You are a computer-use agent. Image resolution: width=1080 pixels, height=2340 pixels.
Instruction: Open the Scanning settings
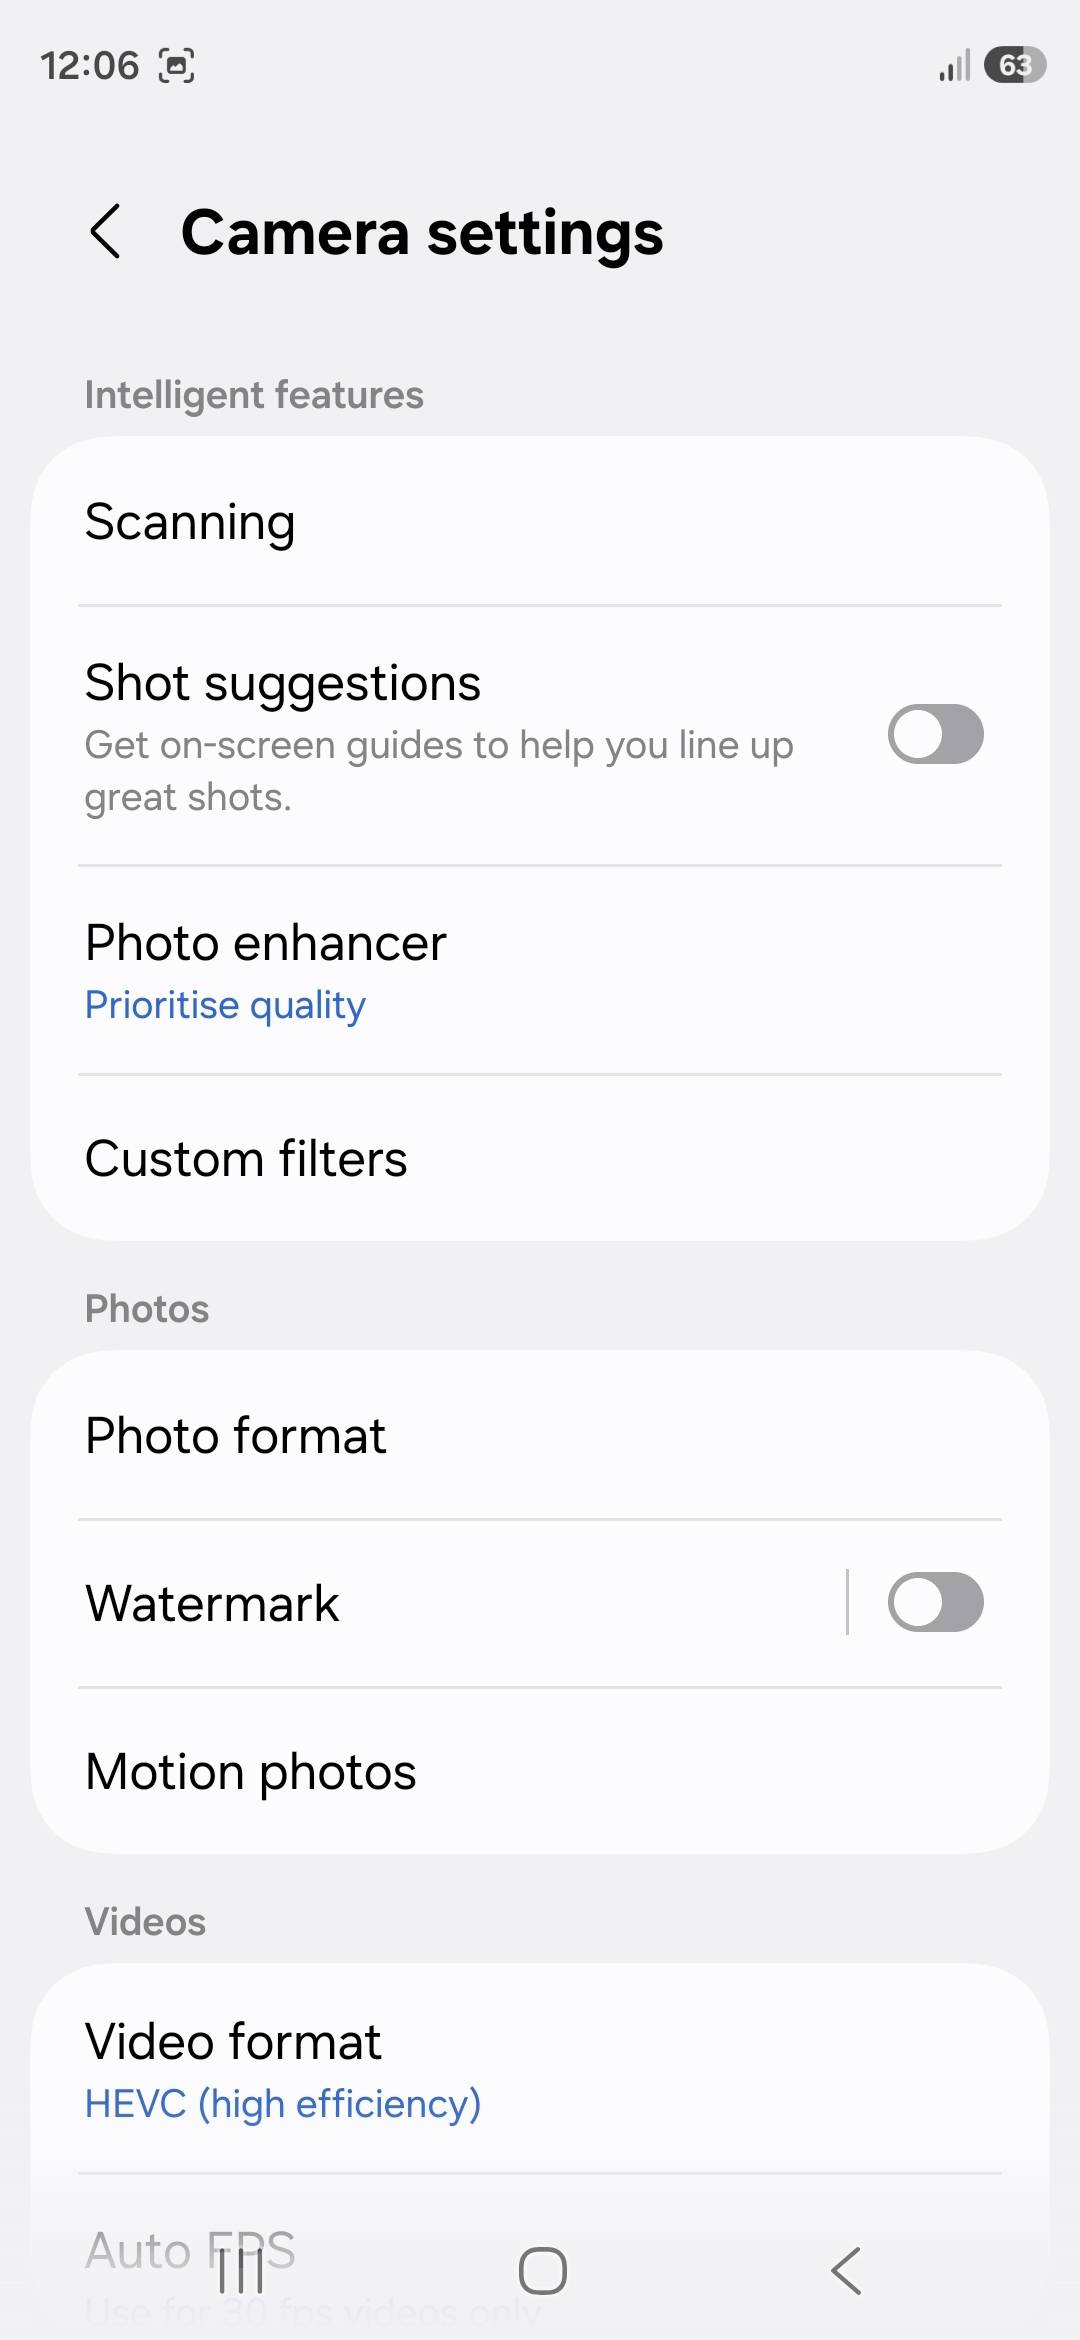point(540,521)
